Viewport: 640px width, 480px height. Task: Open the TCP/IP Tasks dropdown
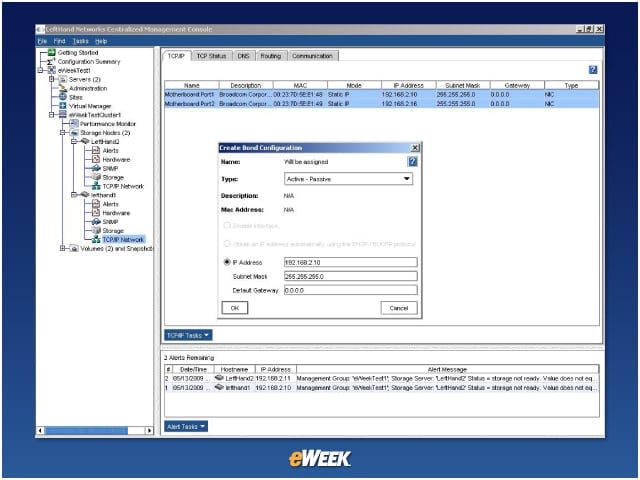188,335
